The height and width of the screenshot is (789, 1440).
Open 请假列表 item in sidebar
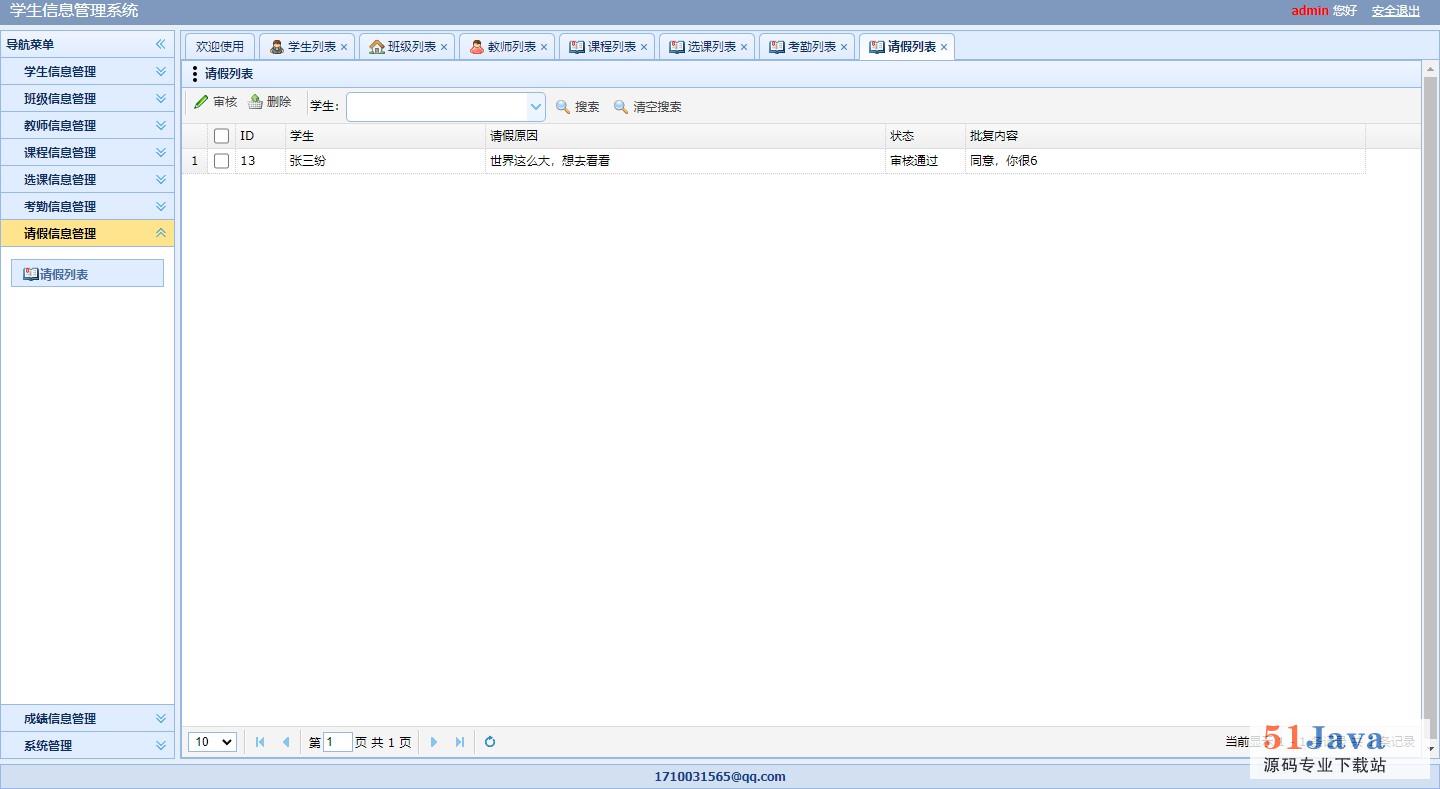coord(87,274)
